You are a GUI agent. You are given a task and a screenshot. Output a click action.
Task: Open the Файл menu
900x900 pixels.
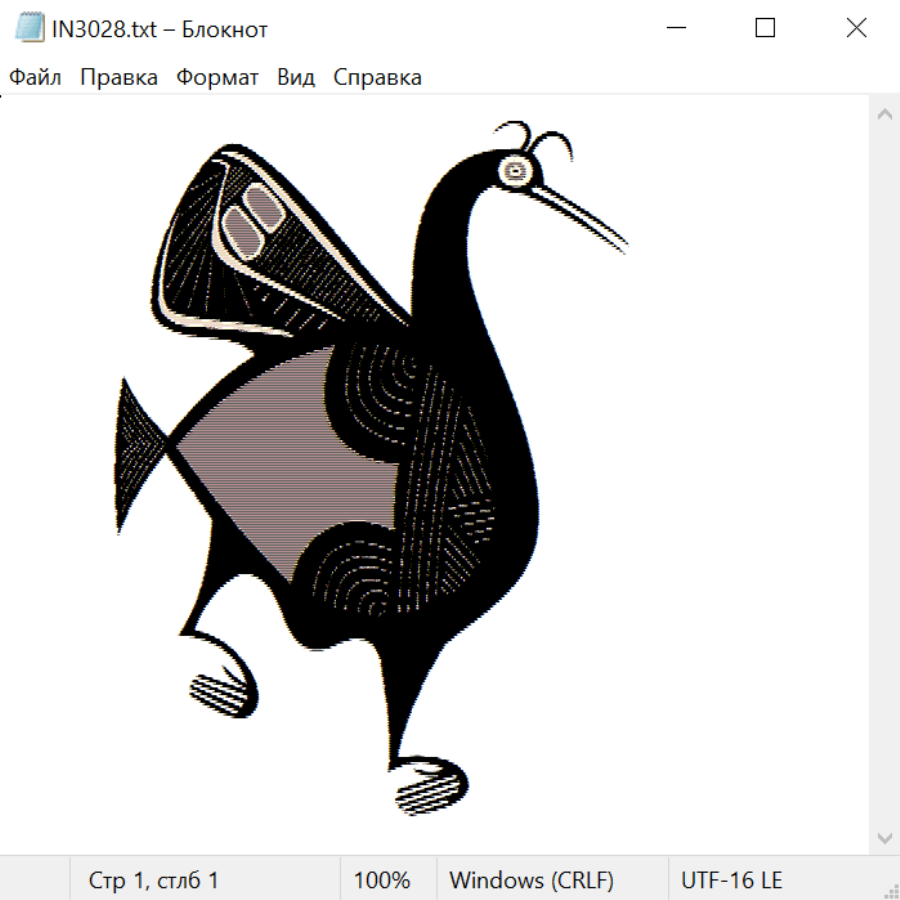point(36,78)
